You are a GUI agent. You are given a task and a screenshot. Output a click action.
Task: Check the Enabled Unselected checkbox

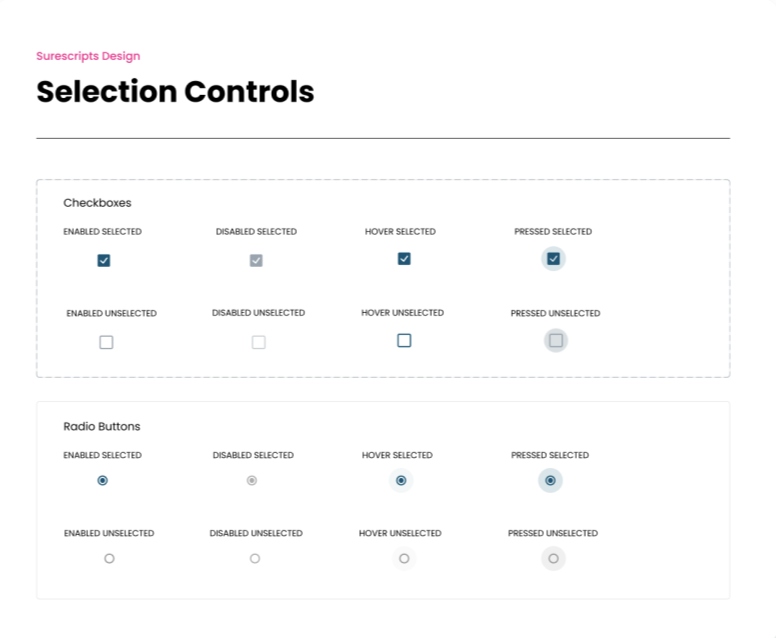click(106, 342)
